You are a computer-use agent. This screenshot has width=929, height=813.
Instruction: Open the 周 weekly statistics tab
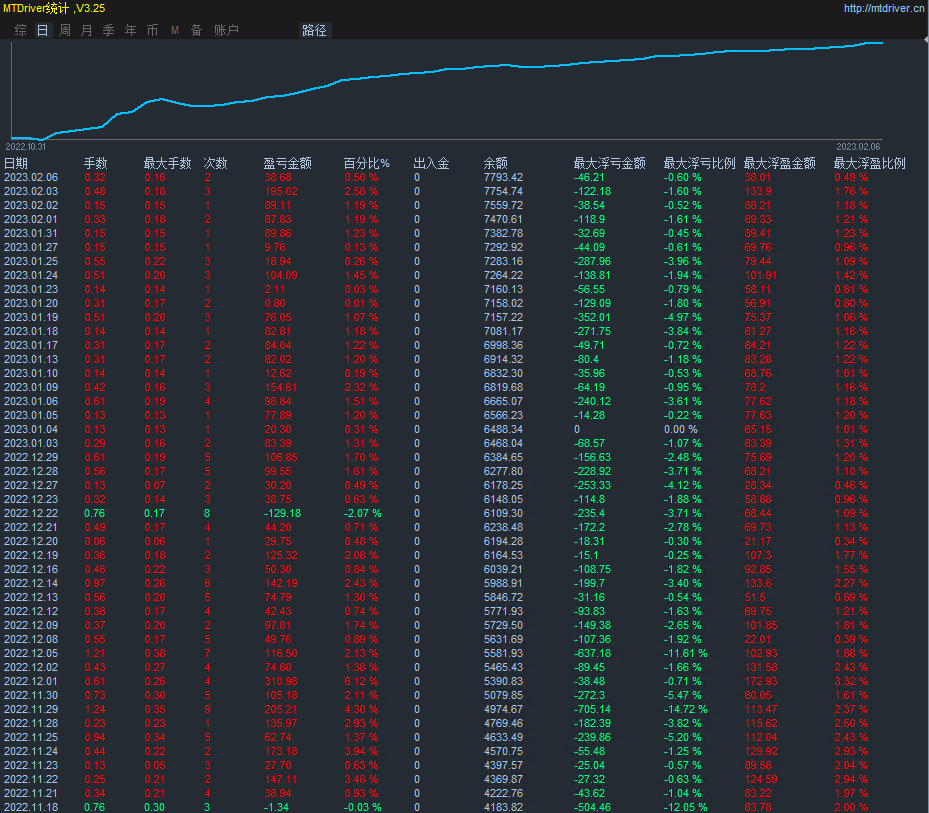64,30
